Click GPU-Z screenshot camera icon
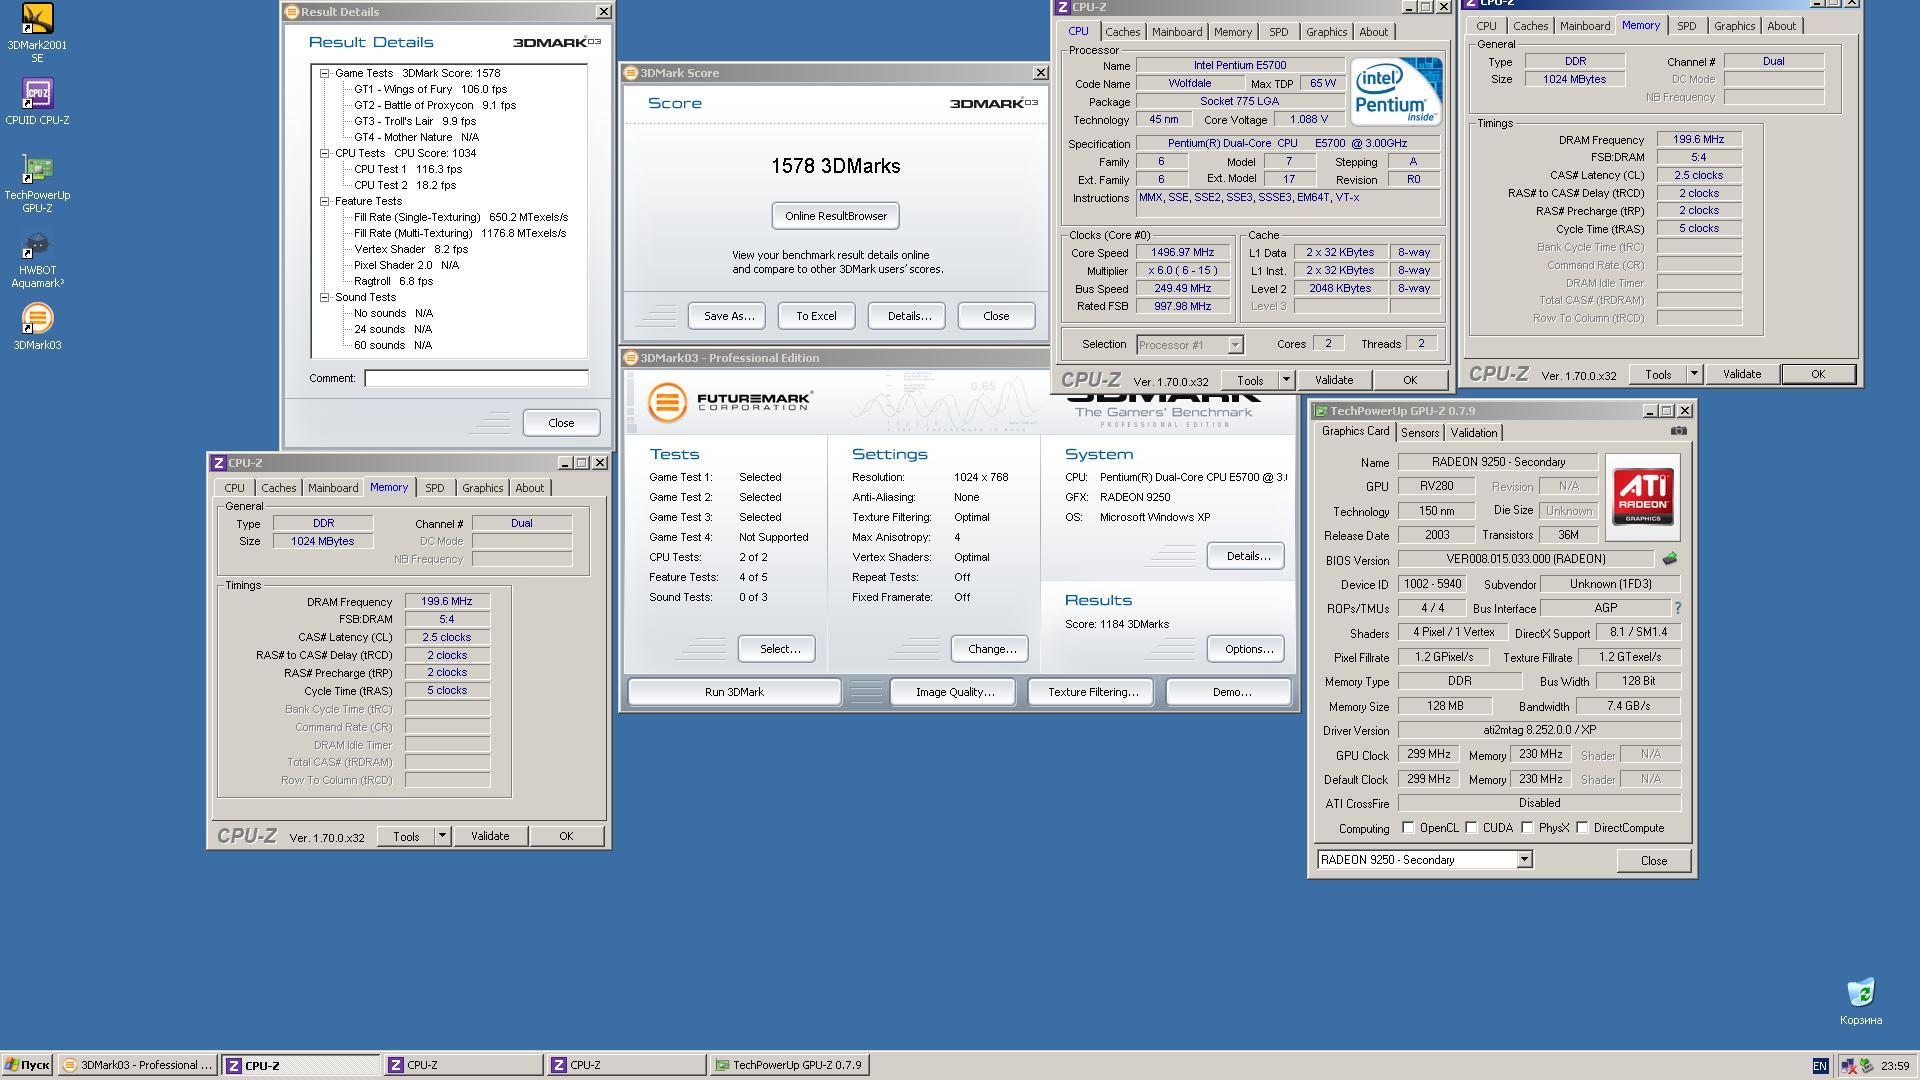Image resolution: width=1920 pixels, height=1080 pixels. click(1678, 431)
